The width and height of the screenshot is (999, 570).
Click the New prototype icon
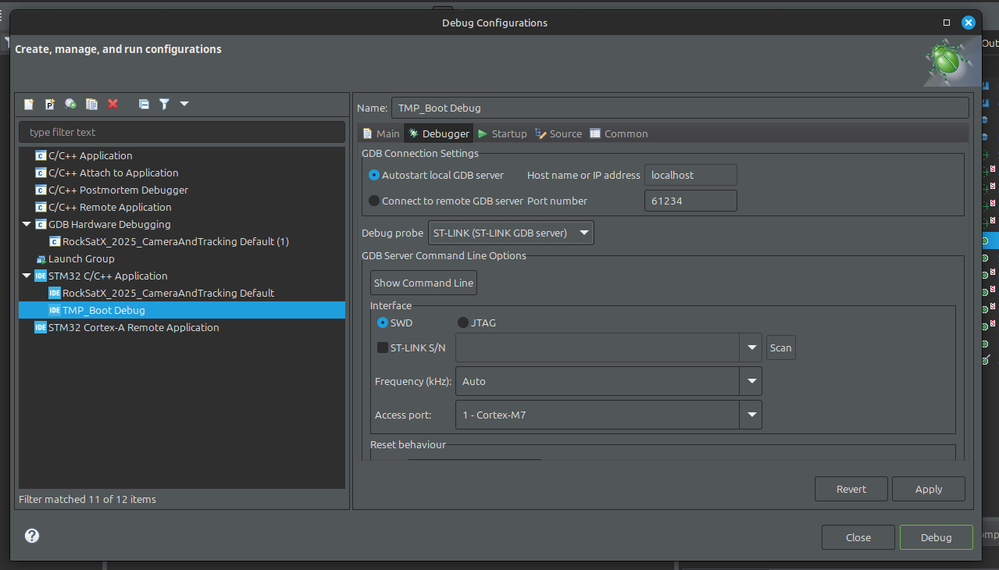pos(50,104)
